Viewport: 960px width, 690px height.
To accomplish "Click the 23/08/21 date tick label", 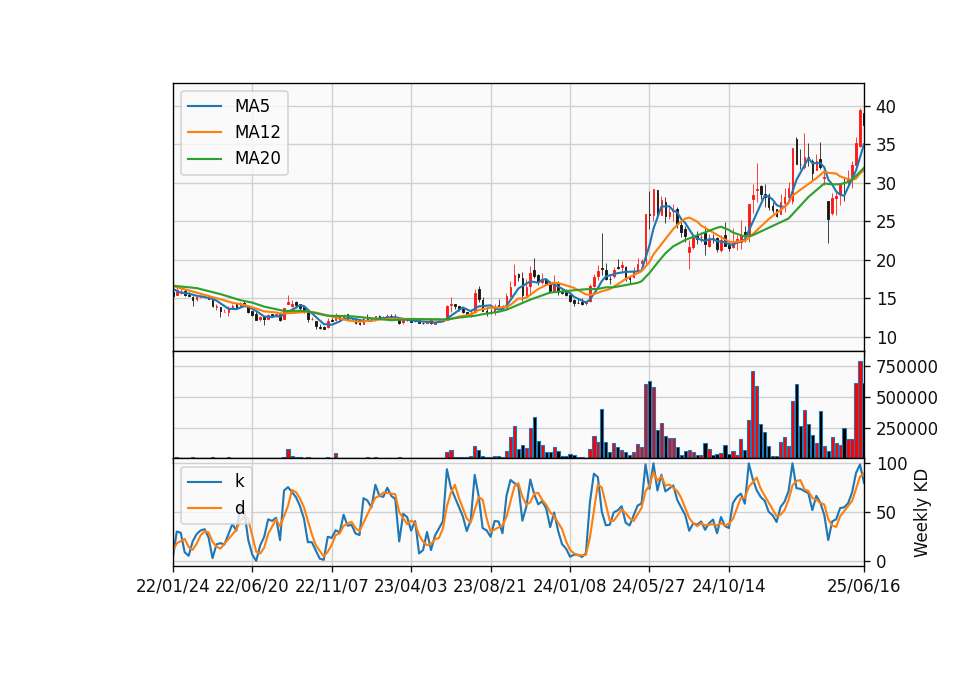I will [489, 586].
